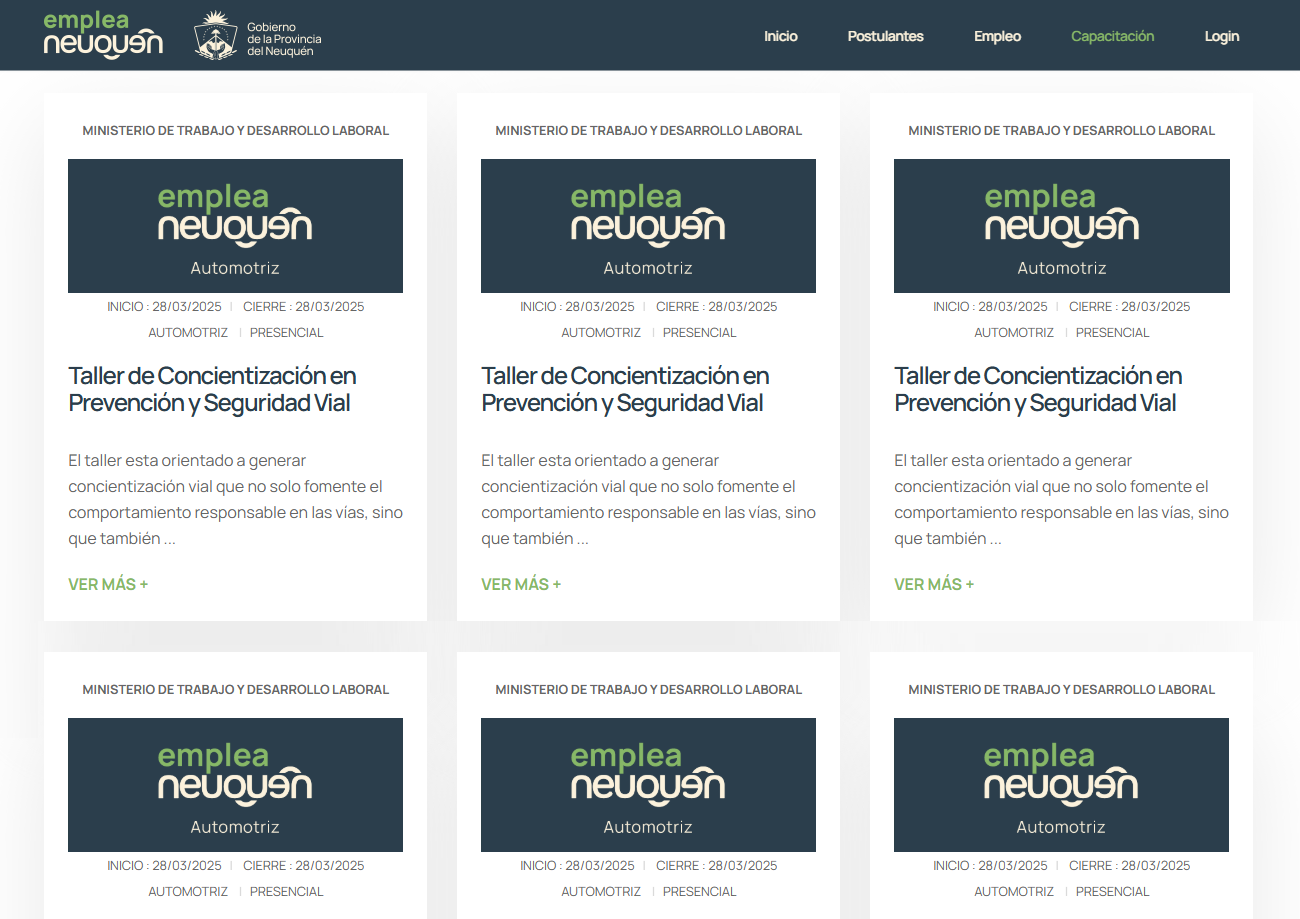Click VER MÁS + on the middle top-row card
Image resolution: width=1300 pixels, height=919 pixels.
(x=521, y=584)
